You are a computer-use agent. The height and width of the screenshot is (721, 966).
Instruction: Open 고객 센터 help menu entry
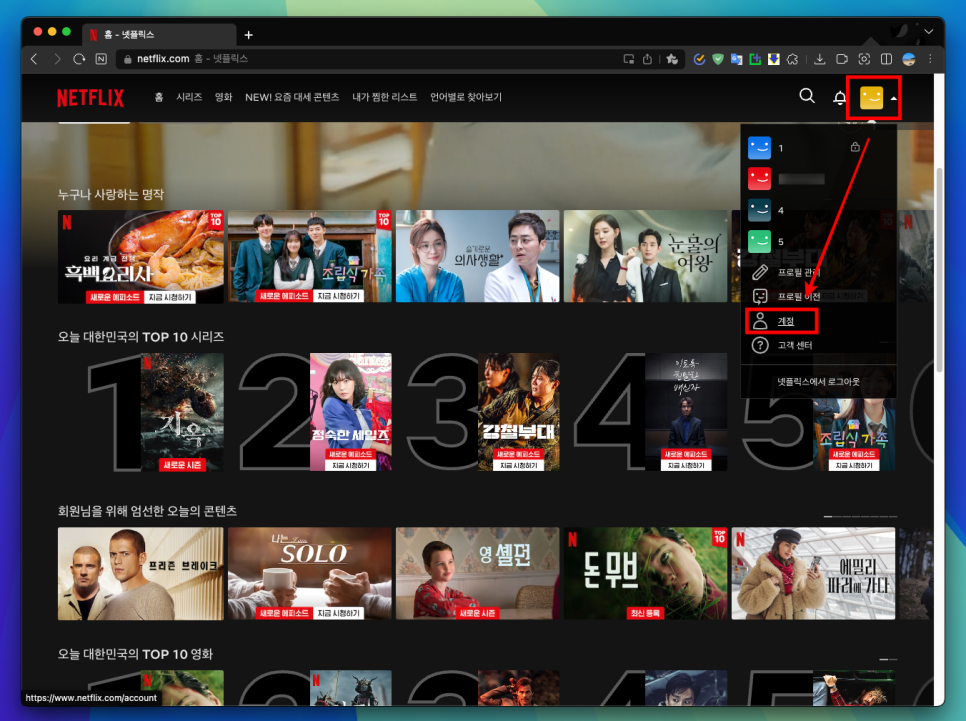782,345
